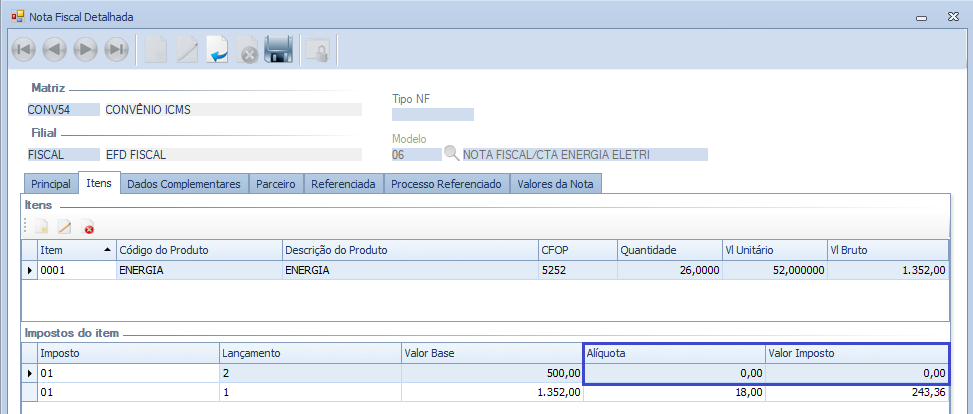The width and height of the screenshot is (973, 414).
Task: Click the new document toolbar icon
Action: click(x=156, y=49)
